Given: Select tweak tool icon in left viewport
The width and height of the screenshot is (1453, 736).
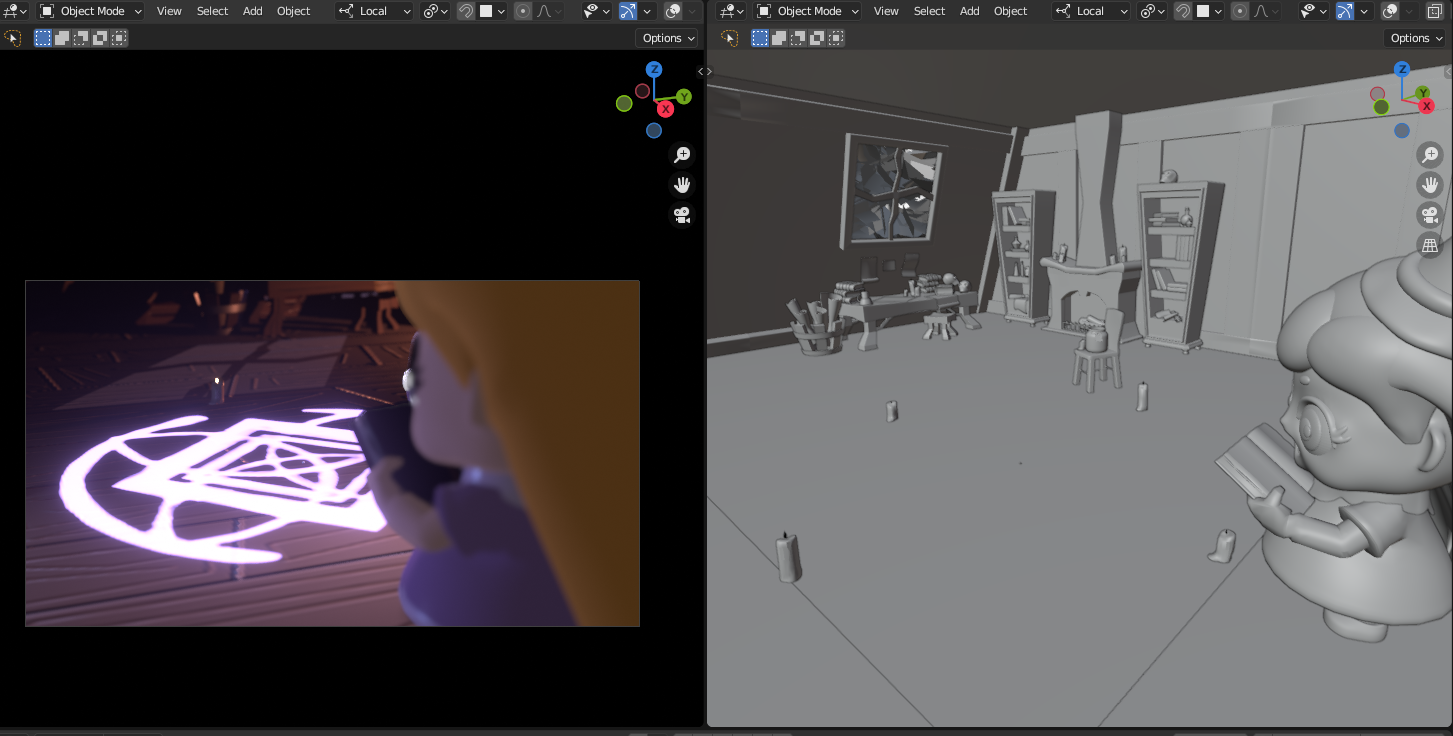Looking at the screenshot, I should [13, 38].
